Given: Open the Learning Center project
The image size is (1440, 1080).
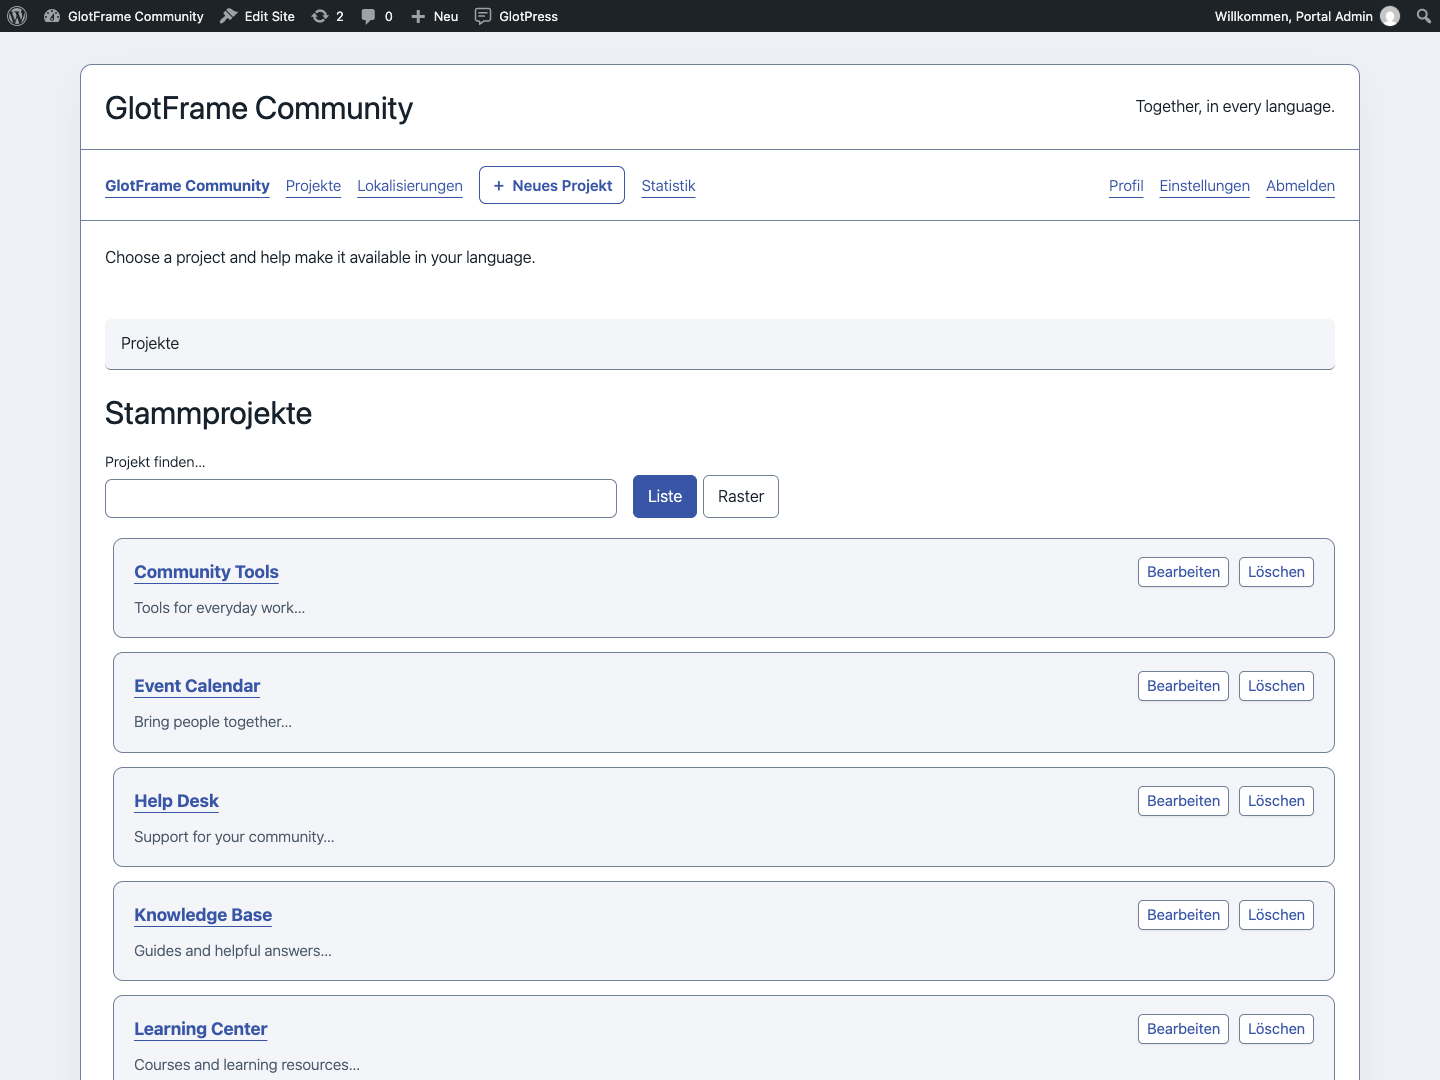Looking at the screenshot, I should 201,1029.
